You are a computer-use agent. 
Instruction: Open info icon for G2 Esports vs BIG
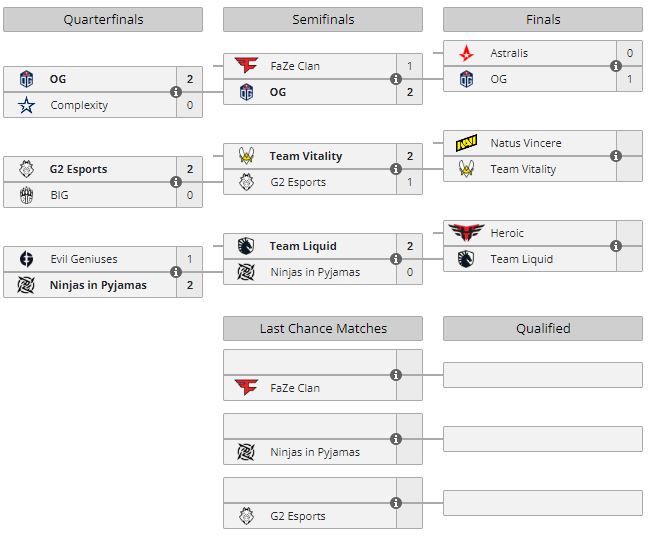176,182
